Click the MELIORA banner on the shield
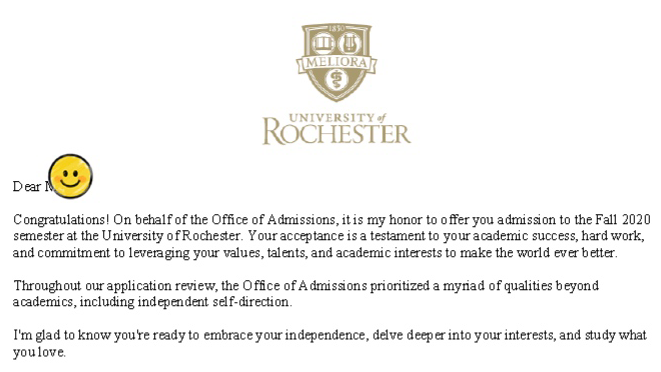Screen dimensions: 661x372 [x=336, y=63]
